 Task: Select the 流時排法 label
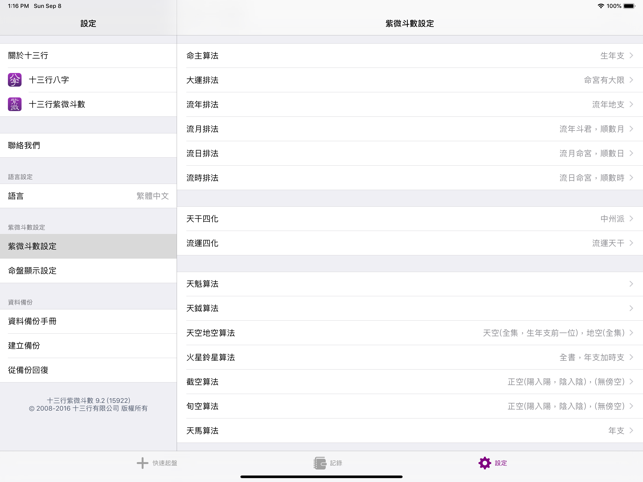[202, 178]
